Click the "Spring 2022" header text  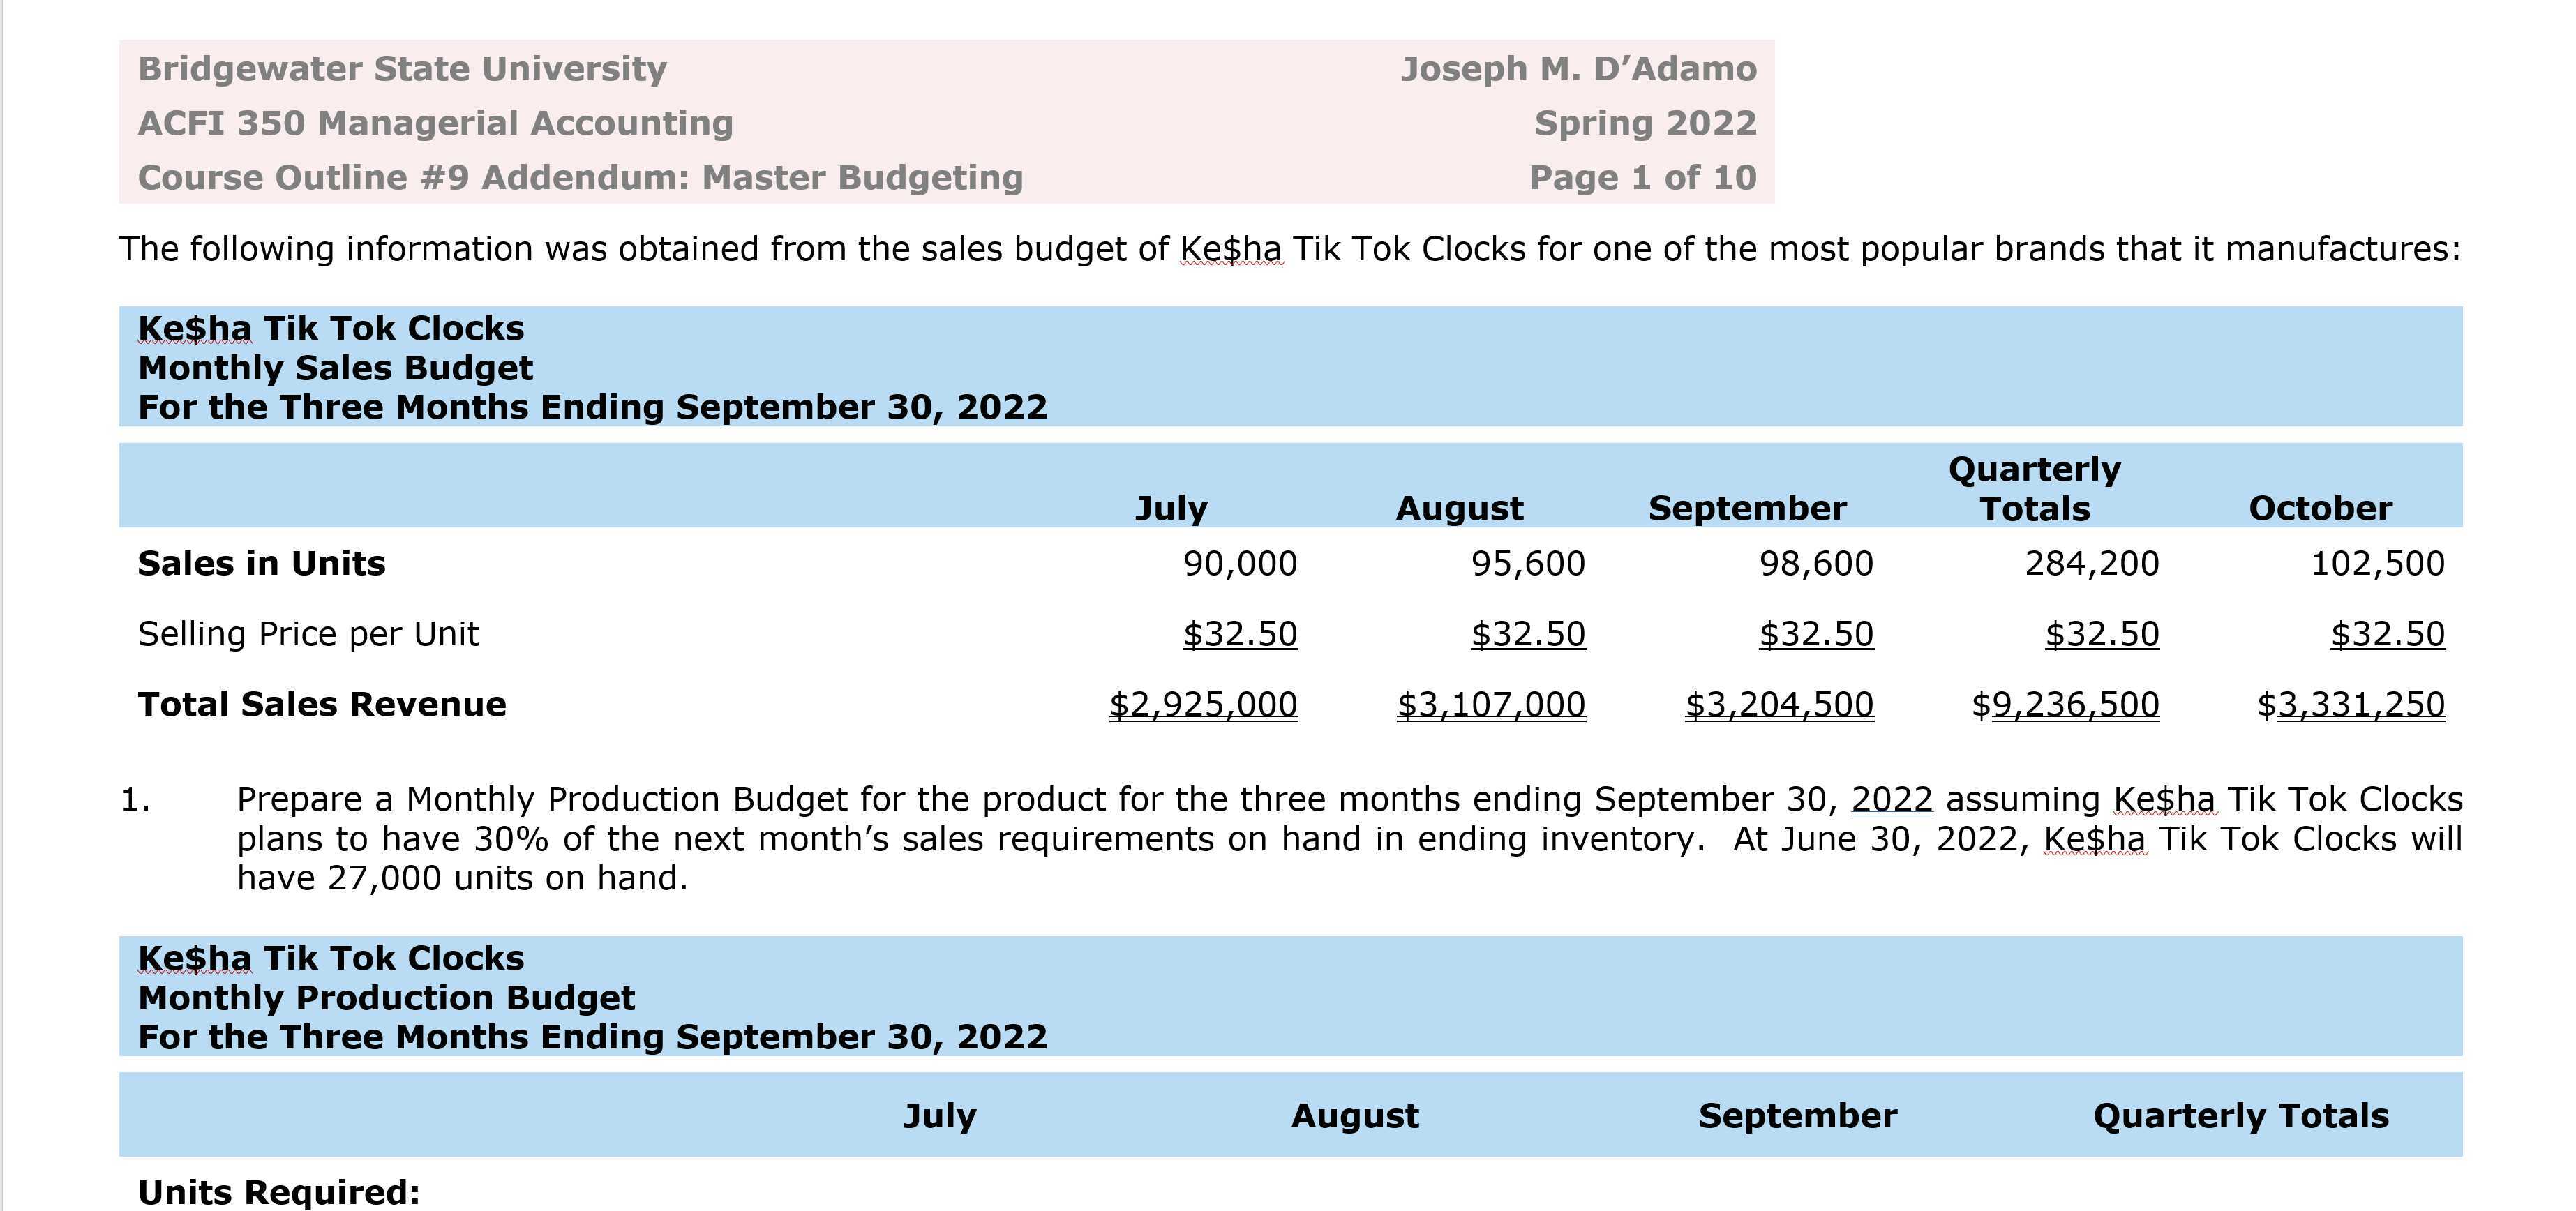pyautogui.click(x=1645, y=123)
